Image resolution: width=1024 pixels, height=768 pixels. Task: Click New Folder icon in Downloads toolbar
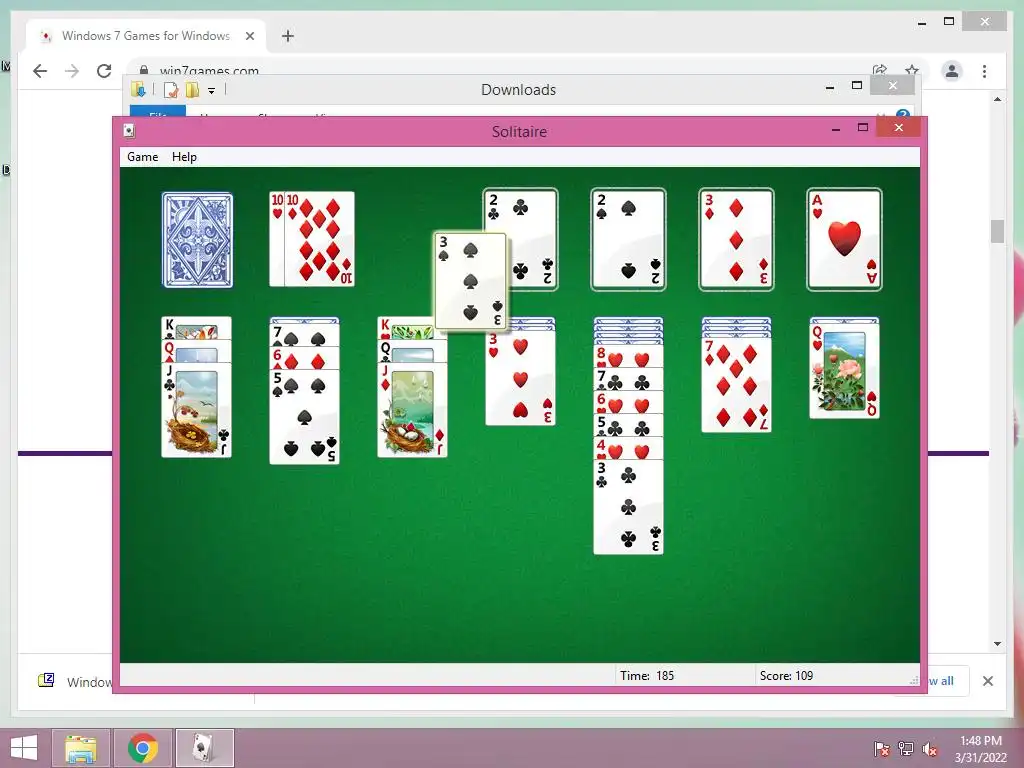point(192,89)
